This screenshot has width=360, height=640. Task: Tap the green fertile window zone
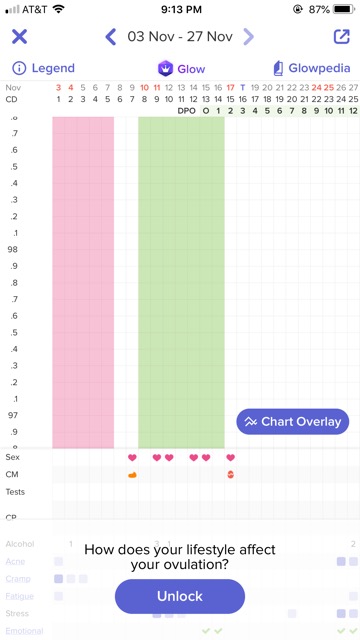[181, 282]
